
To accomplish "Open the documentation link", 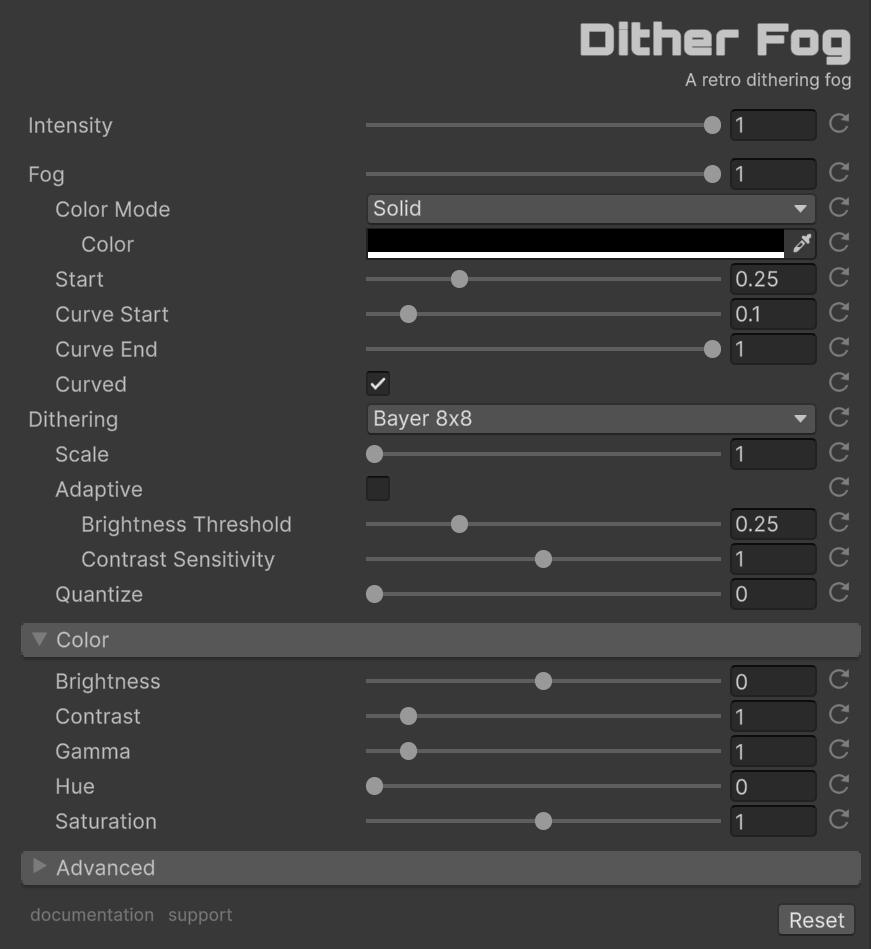I will pyautogui.click(x=92, y=915).
